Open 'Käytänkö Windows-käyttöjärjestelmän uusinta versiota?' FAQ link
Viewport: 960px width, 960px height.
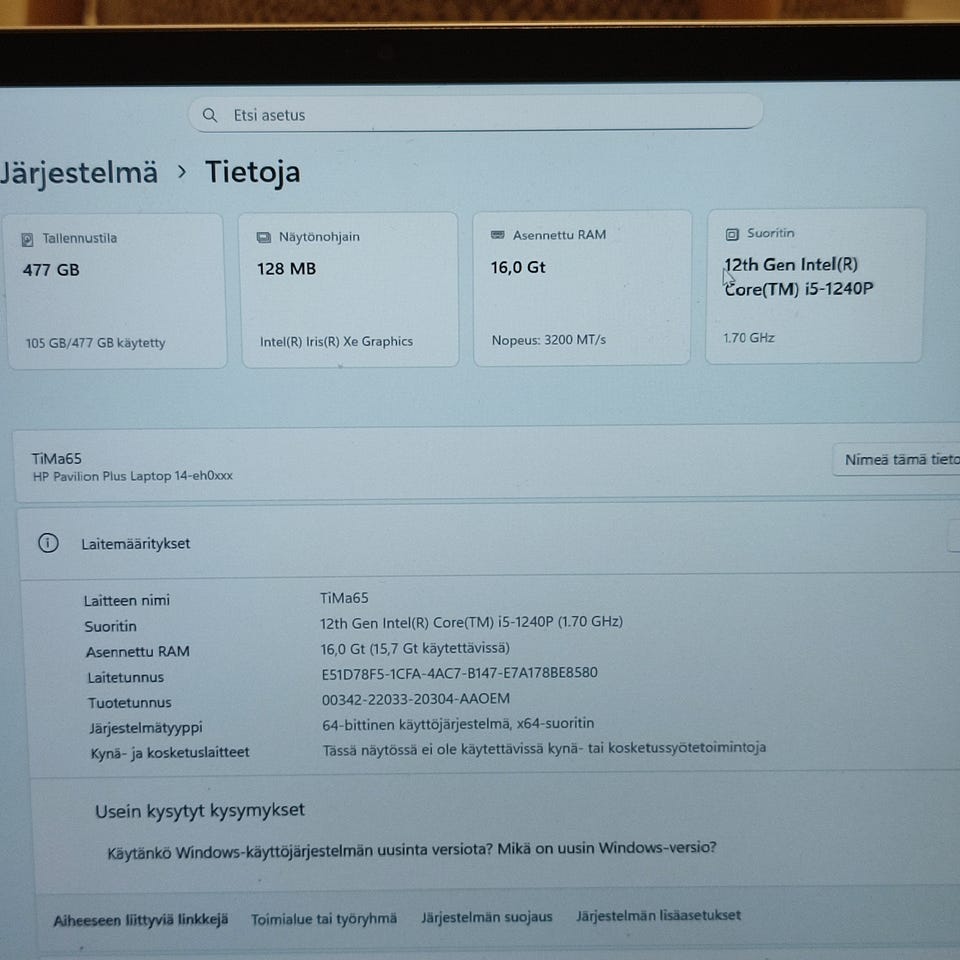[411, 850]
